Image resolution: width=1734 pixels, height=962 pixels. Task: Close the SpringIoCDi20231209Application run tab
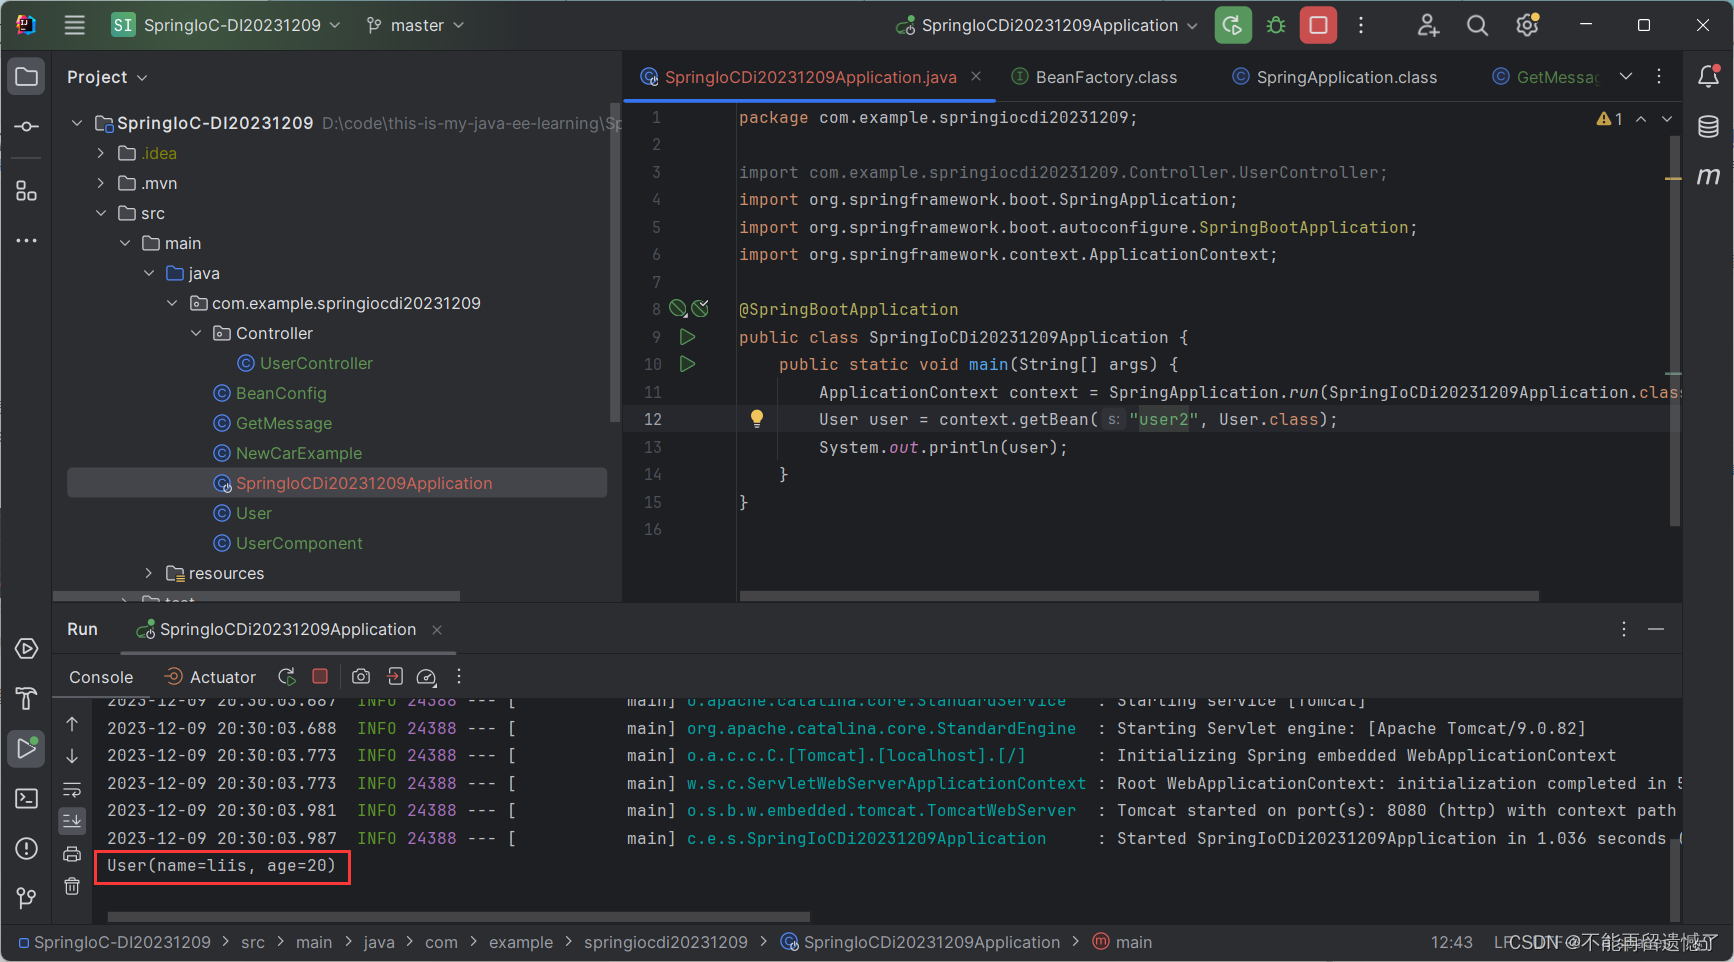coord(437,629)
